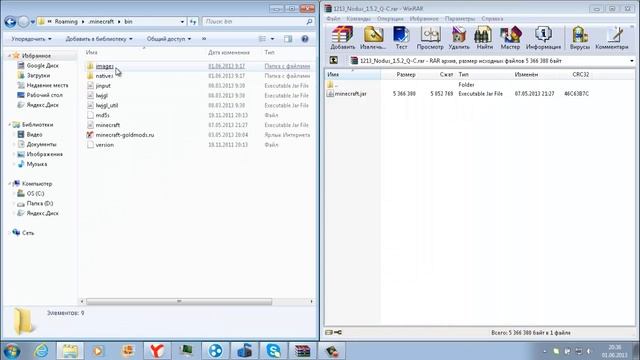
Task: Open the Общий доступ dropdown
Action: pyautogui.click(x=169, y=39)
